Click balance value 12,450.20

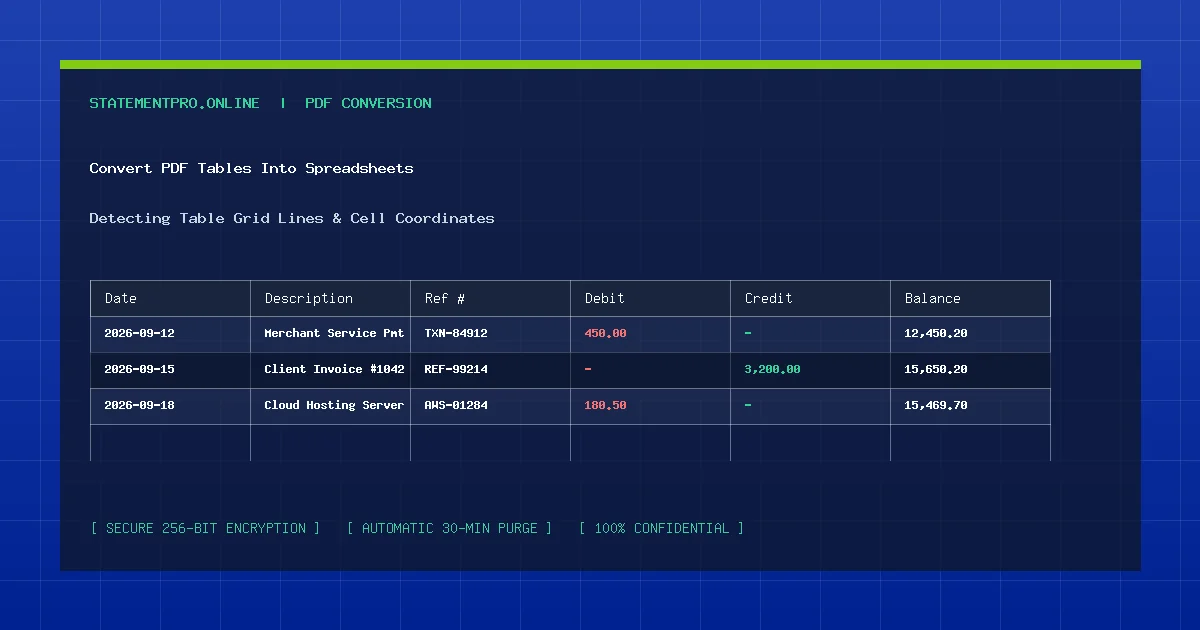point(936,333)
